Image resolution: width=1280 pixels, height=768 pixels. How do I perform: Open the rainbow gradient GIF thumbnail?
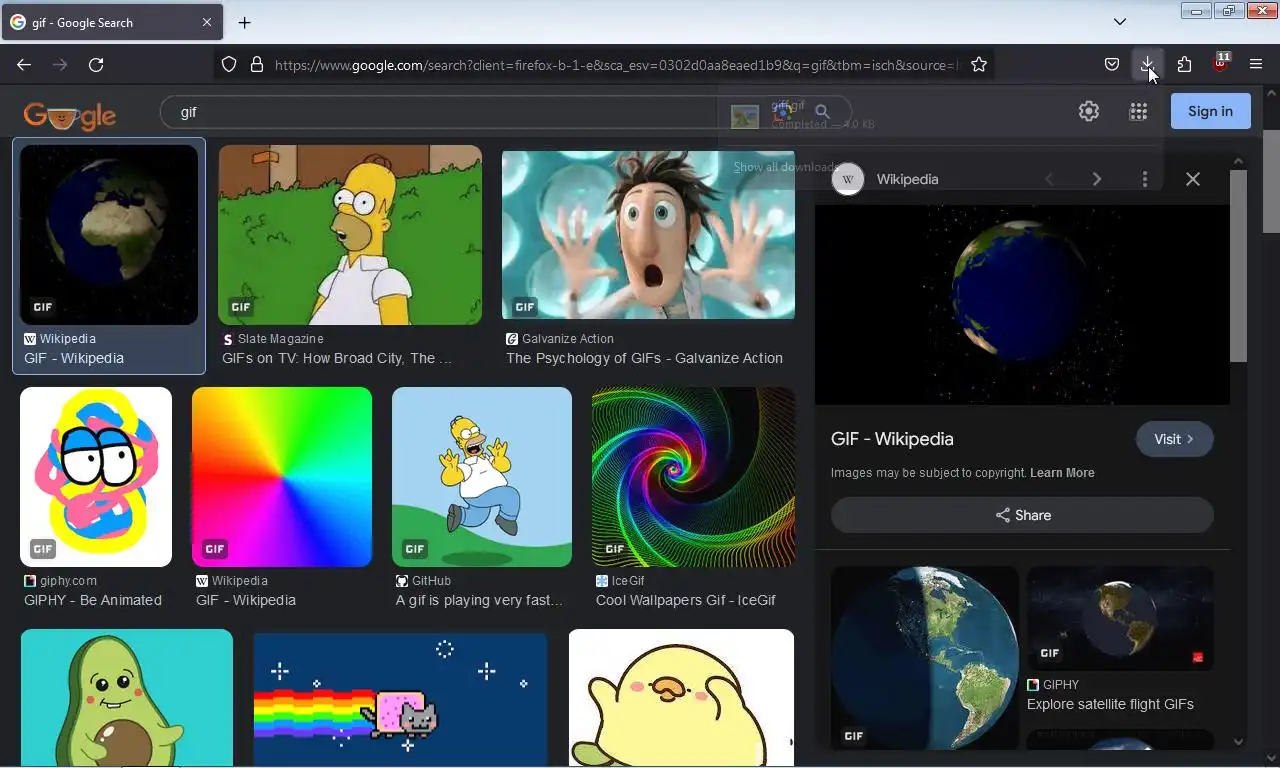click(282, 477)
